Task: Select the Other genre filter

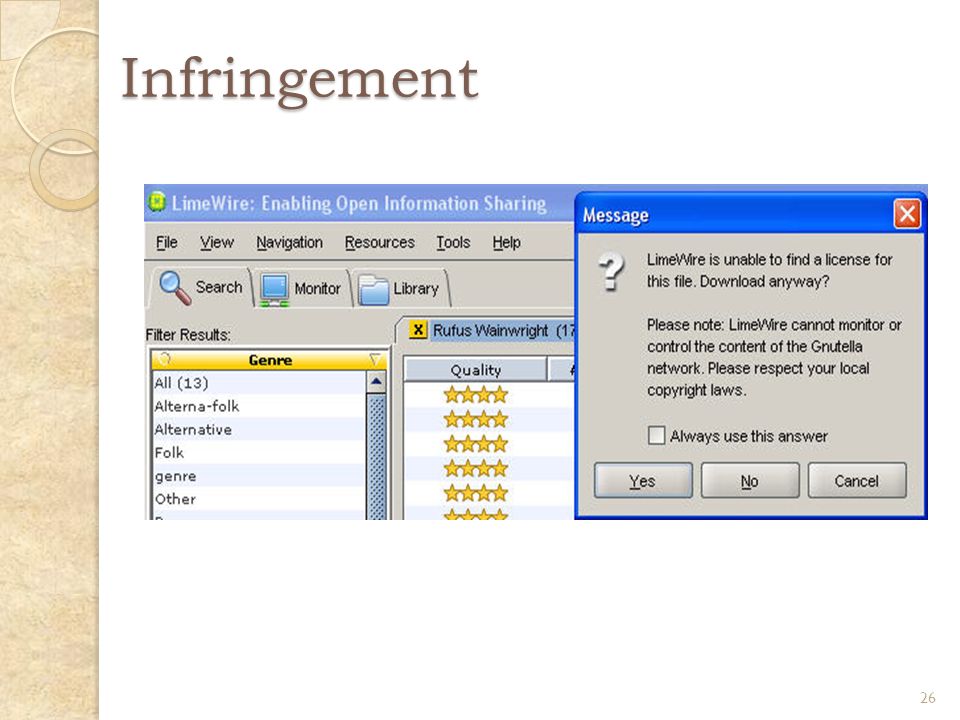Action: [258, 499]
